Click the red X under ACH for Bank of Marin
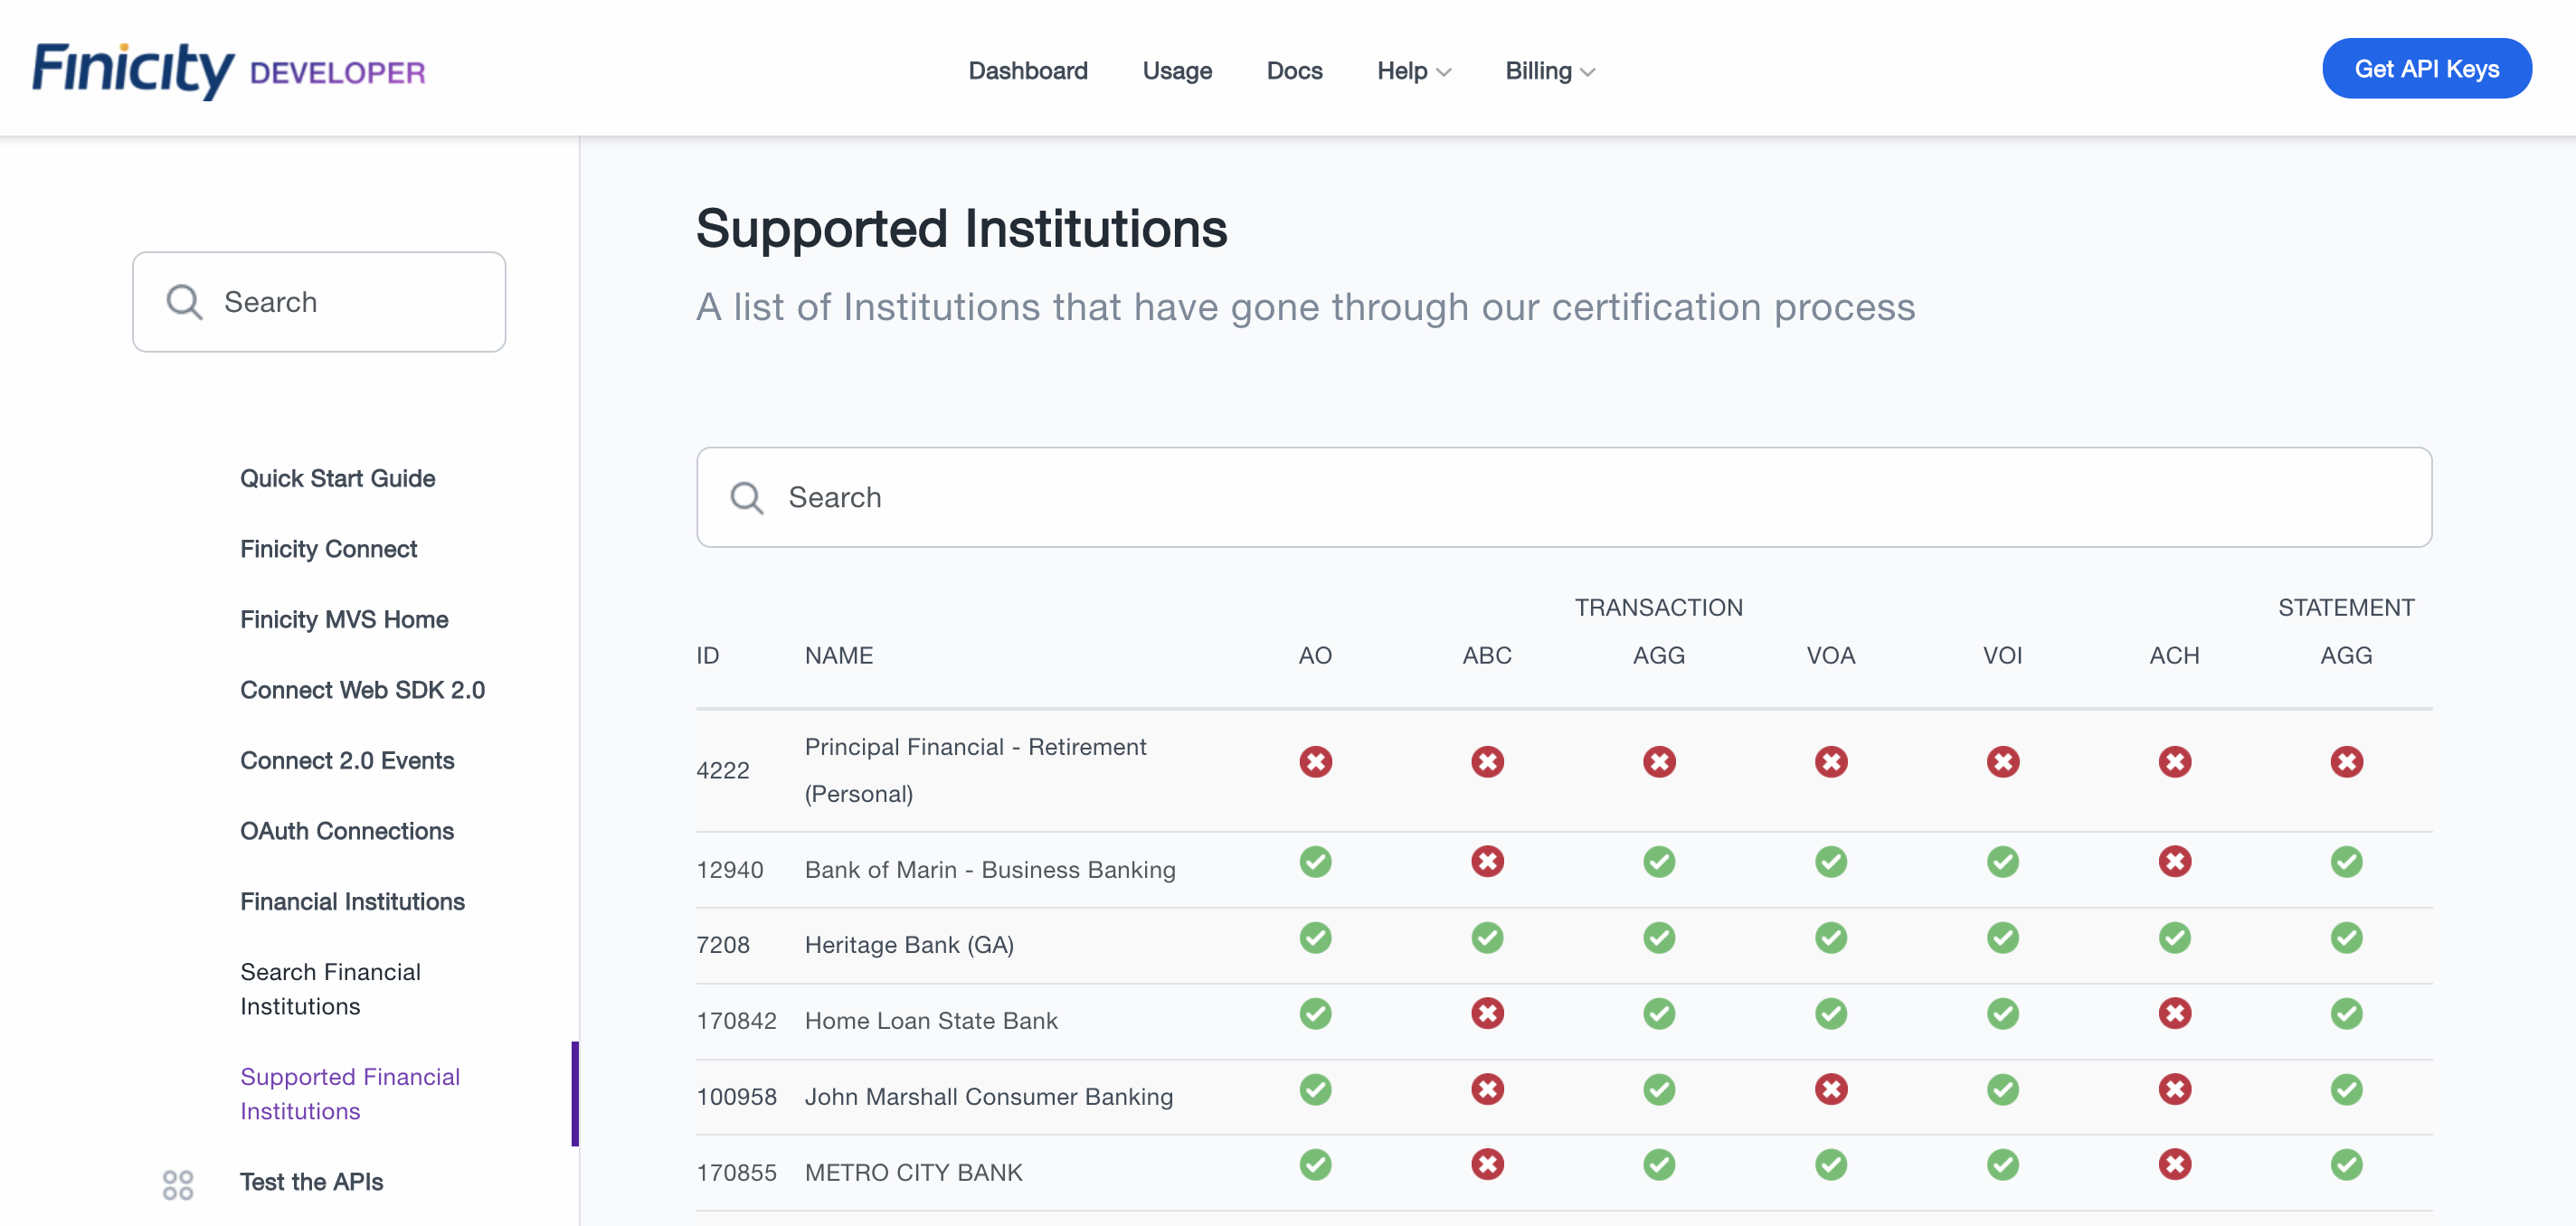The image size is (2576, 1226). pos(2174,862)
